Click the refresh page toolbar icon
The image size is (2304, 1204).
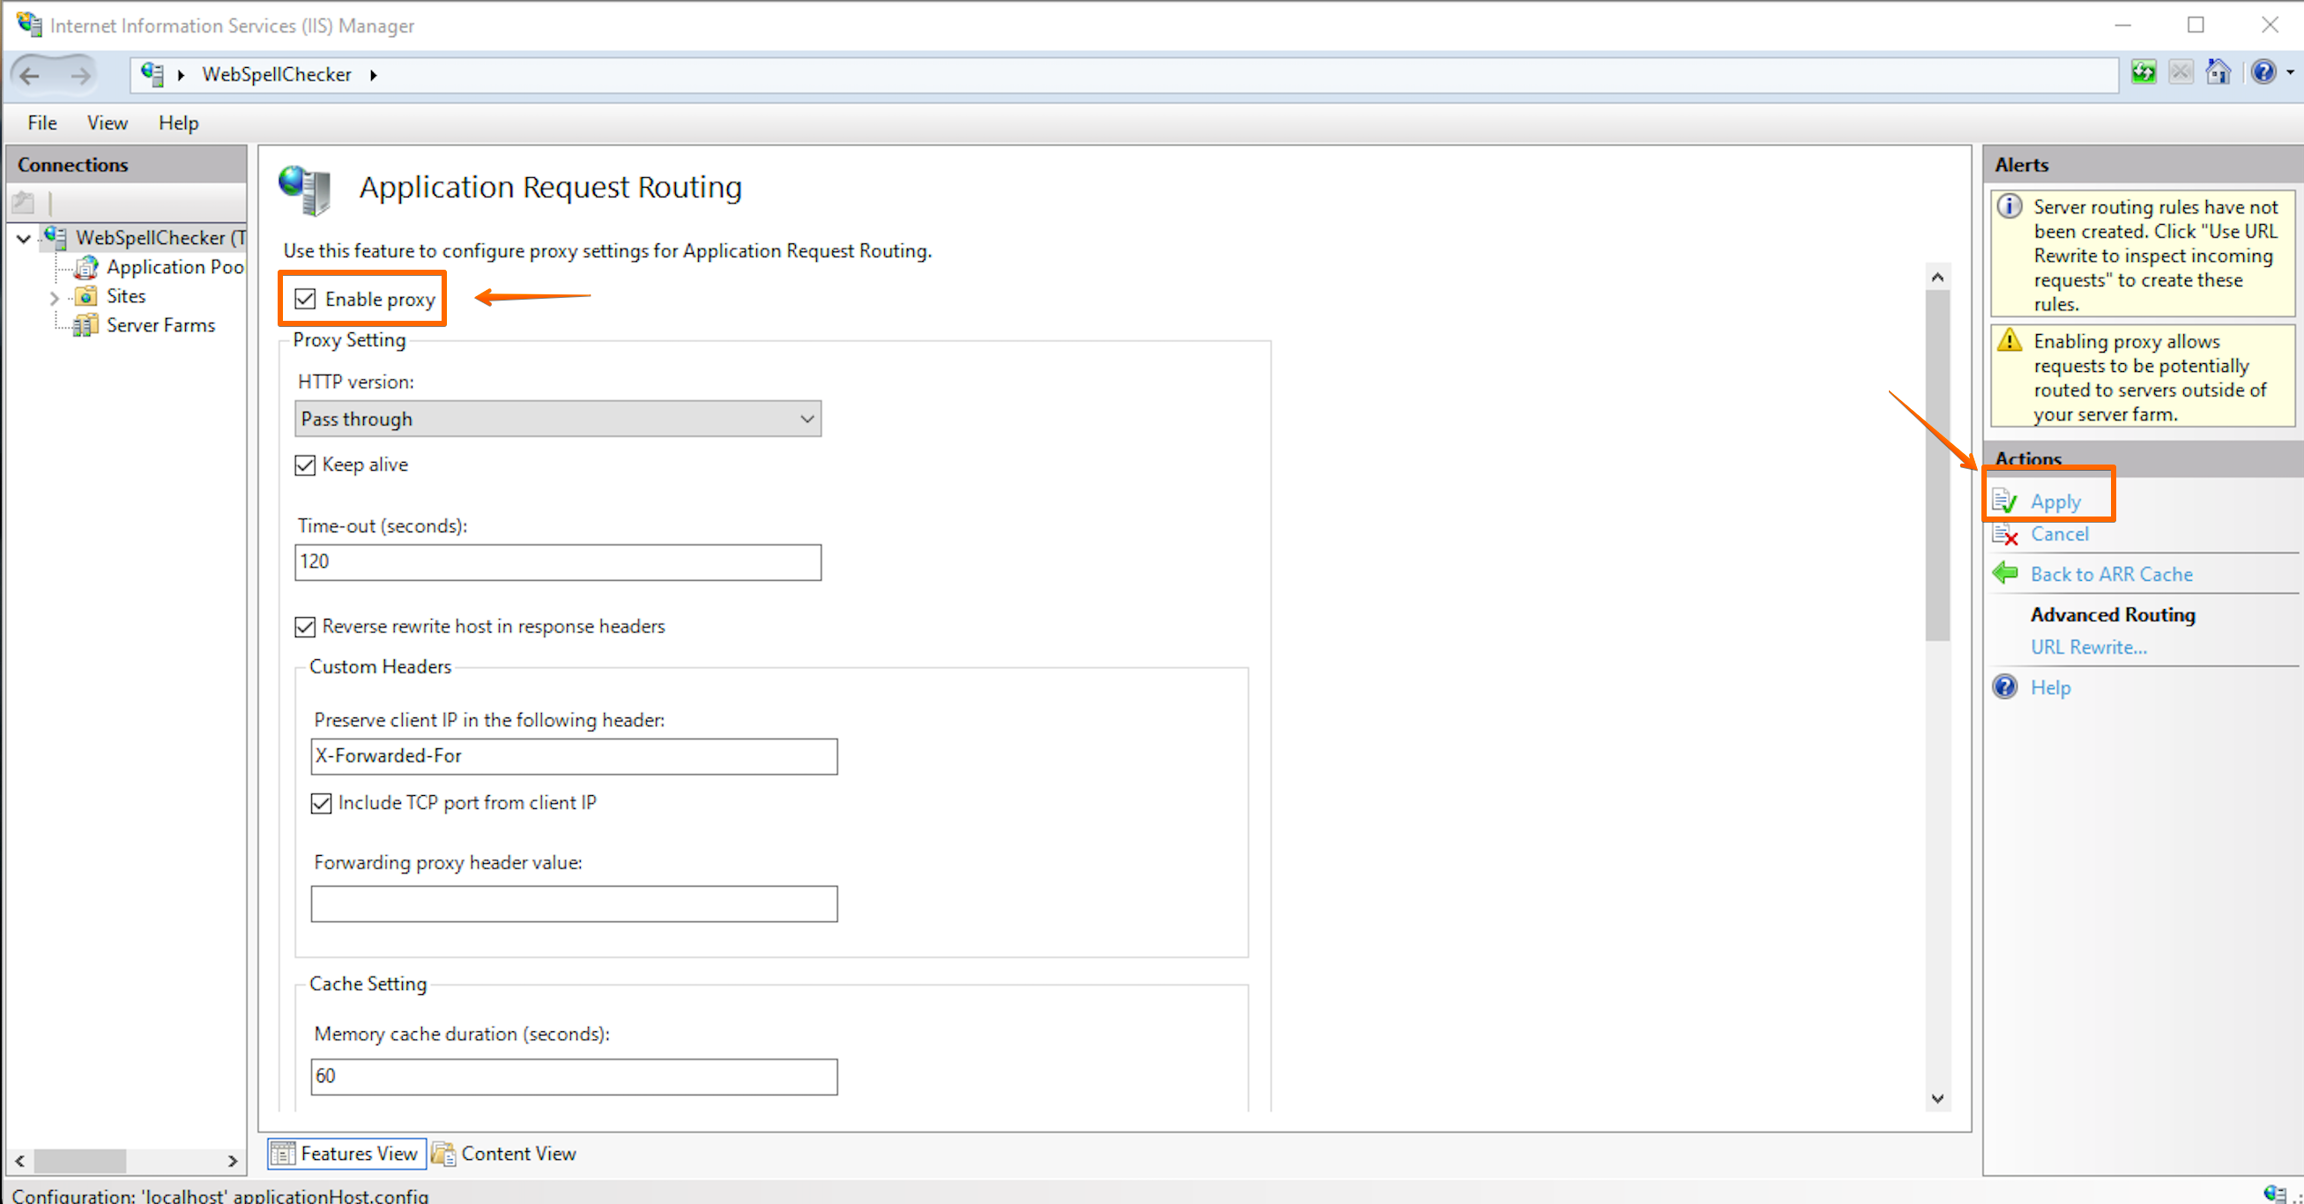tap(2143, 72)
